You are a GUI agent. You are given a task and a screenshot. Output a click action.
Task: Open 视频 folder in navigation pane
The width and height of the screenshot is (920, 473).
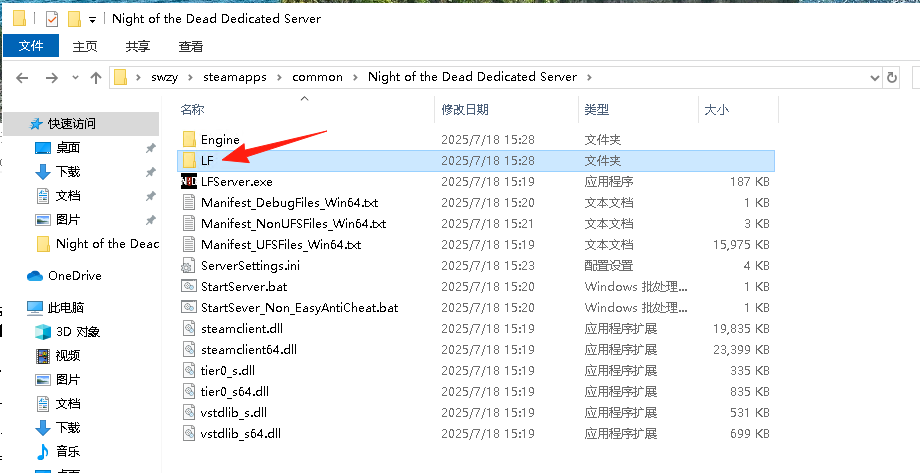point(58,356)
